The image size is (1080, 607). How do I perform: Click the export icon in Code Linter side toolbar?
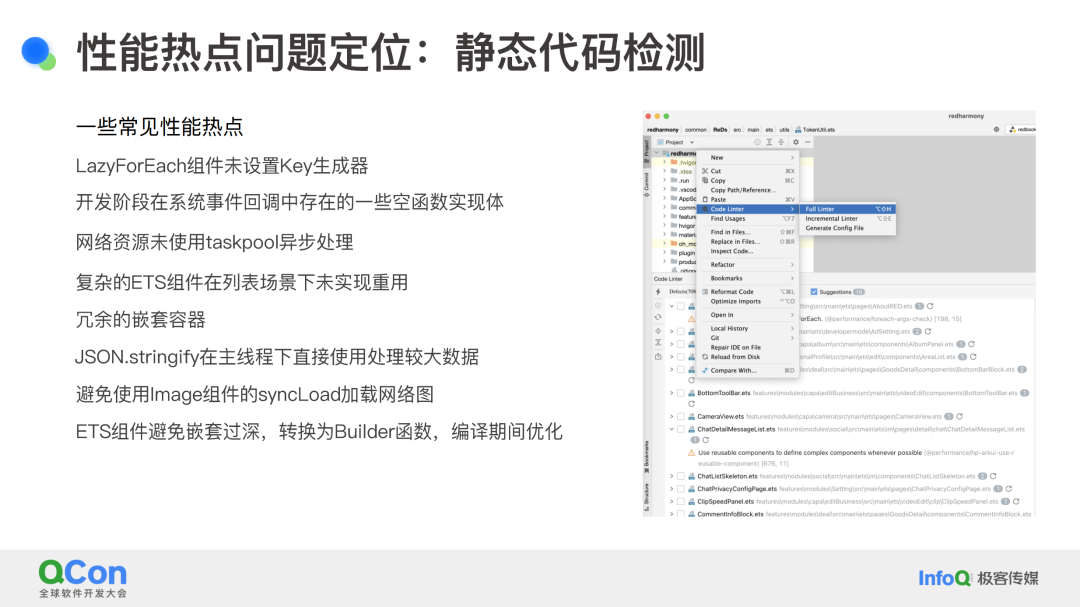(x=658, y=357)
